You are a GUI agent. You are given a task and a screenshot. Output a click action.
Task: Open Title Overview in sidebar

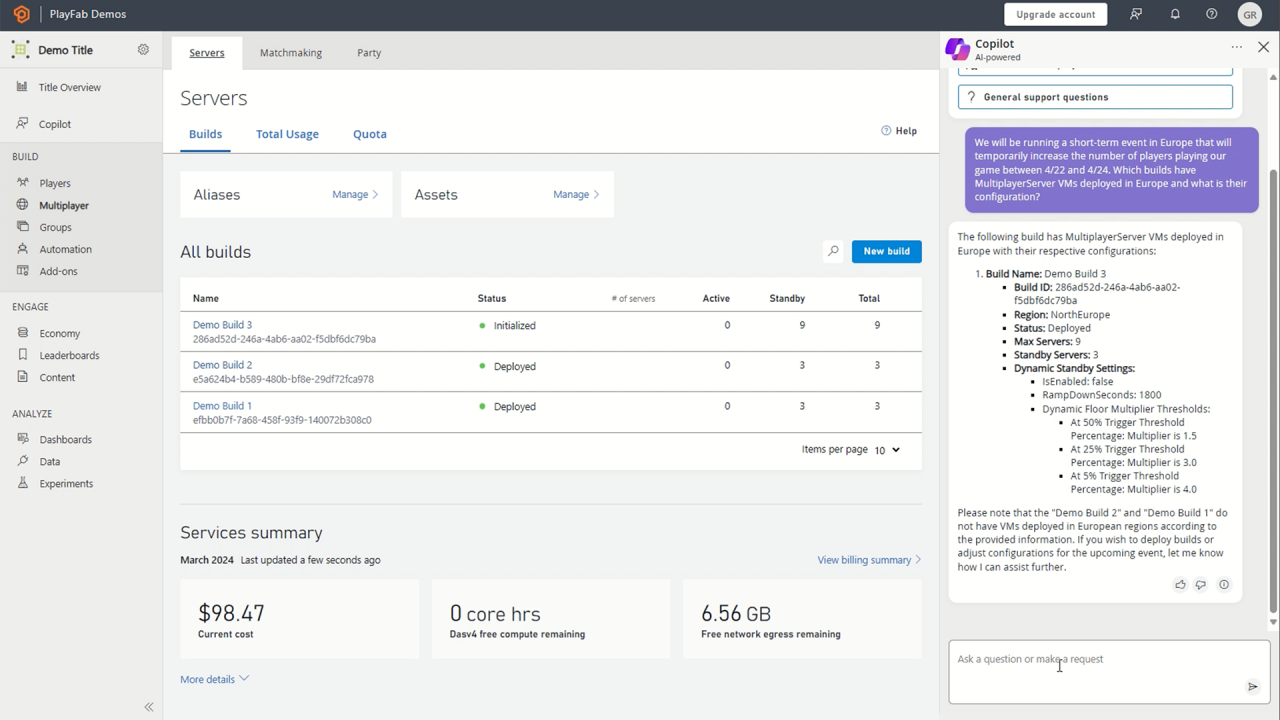click(70, 87)
